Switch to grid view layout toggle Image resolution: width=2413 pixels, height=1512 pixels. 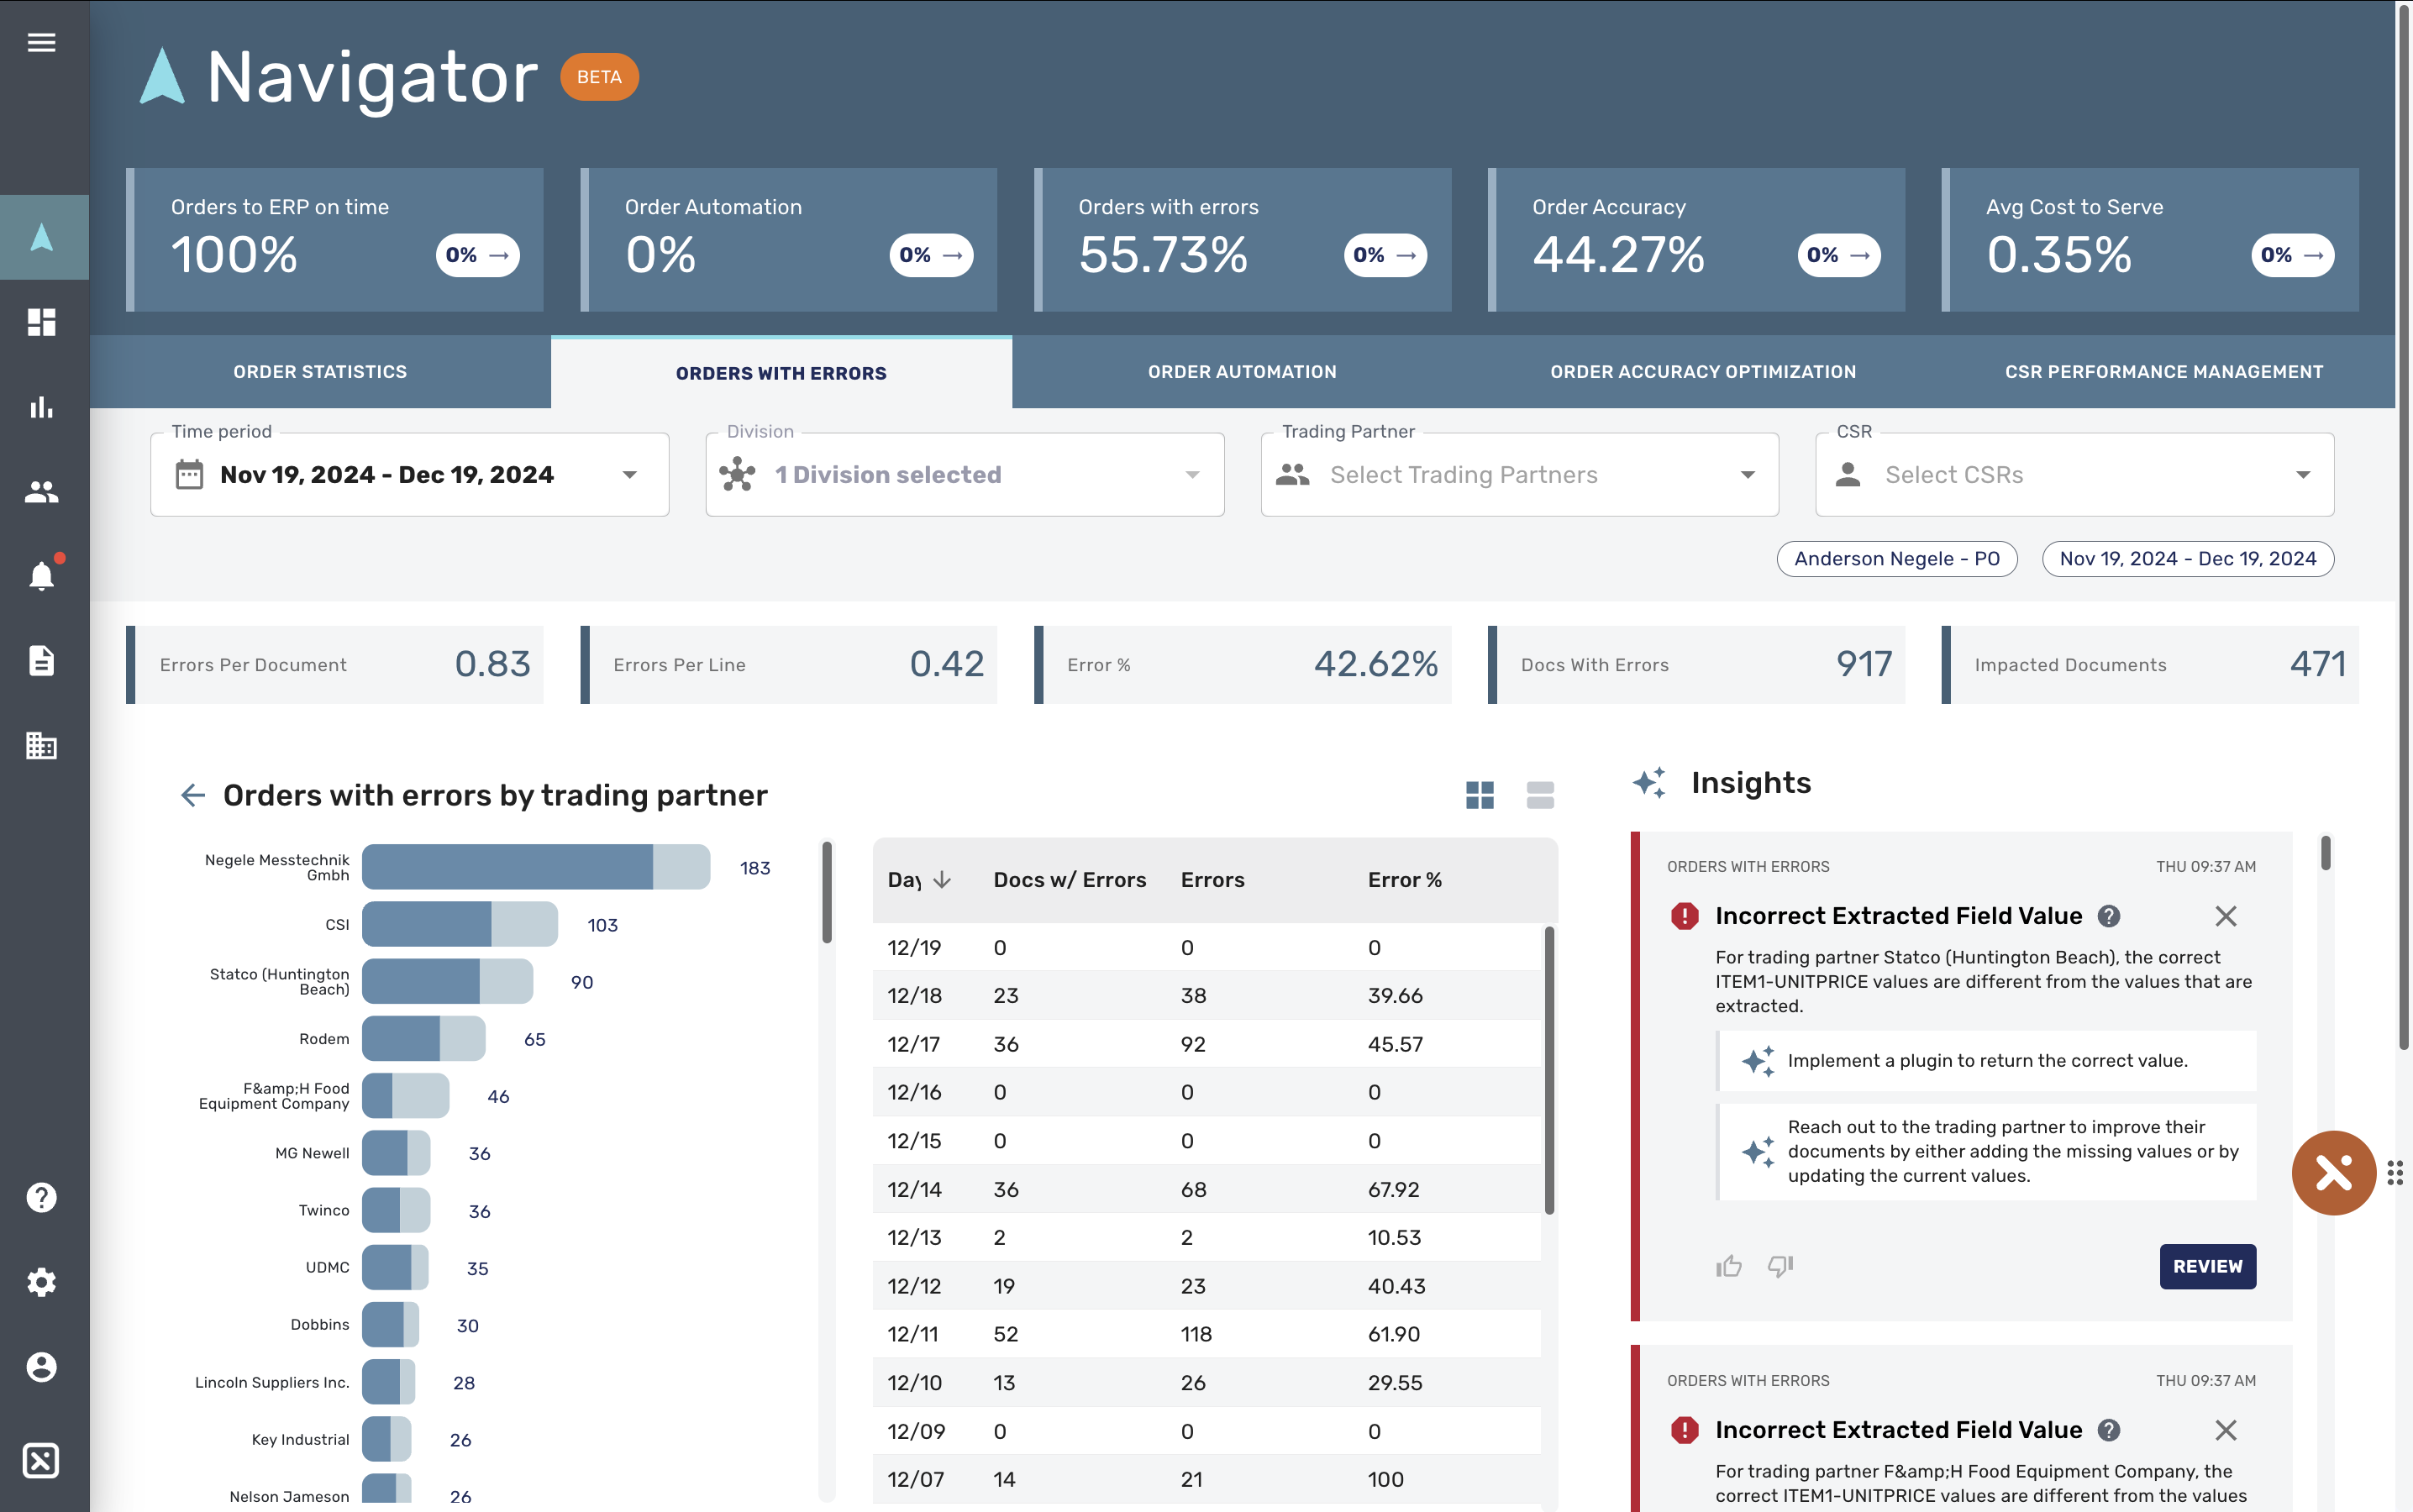1479,795
